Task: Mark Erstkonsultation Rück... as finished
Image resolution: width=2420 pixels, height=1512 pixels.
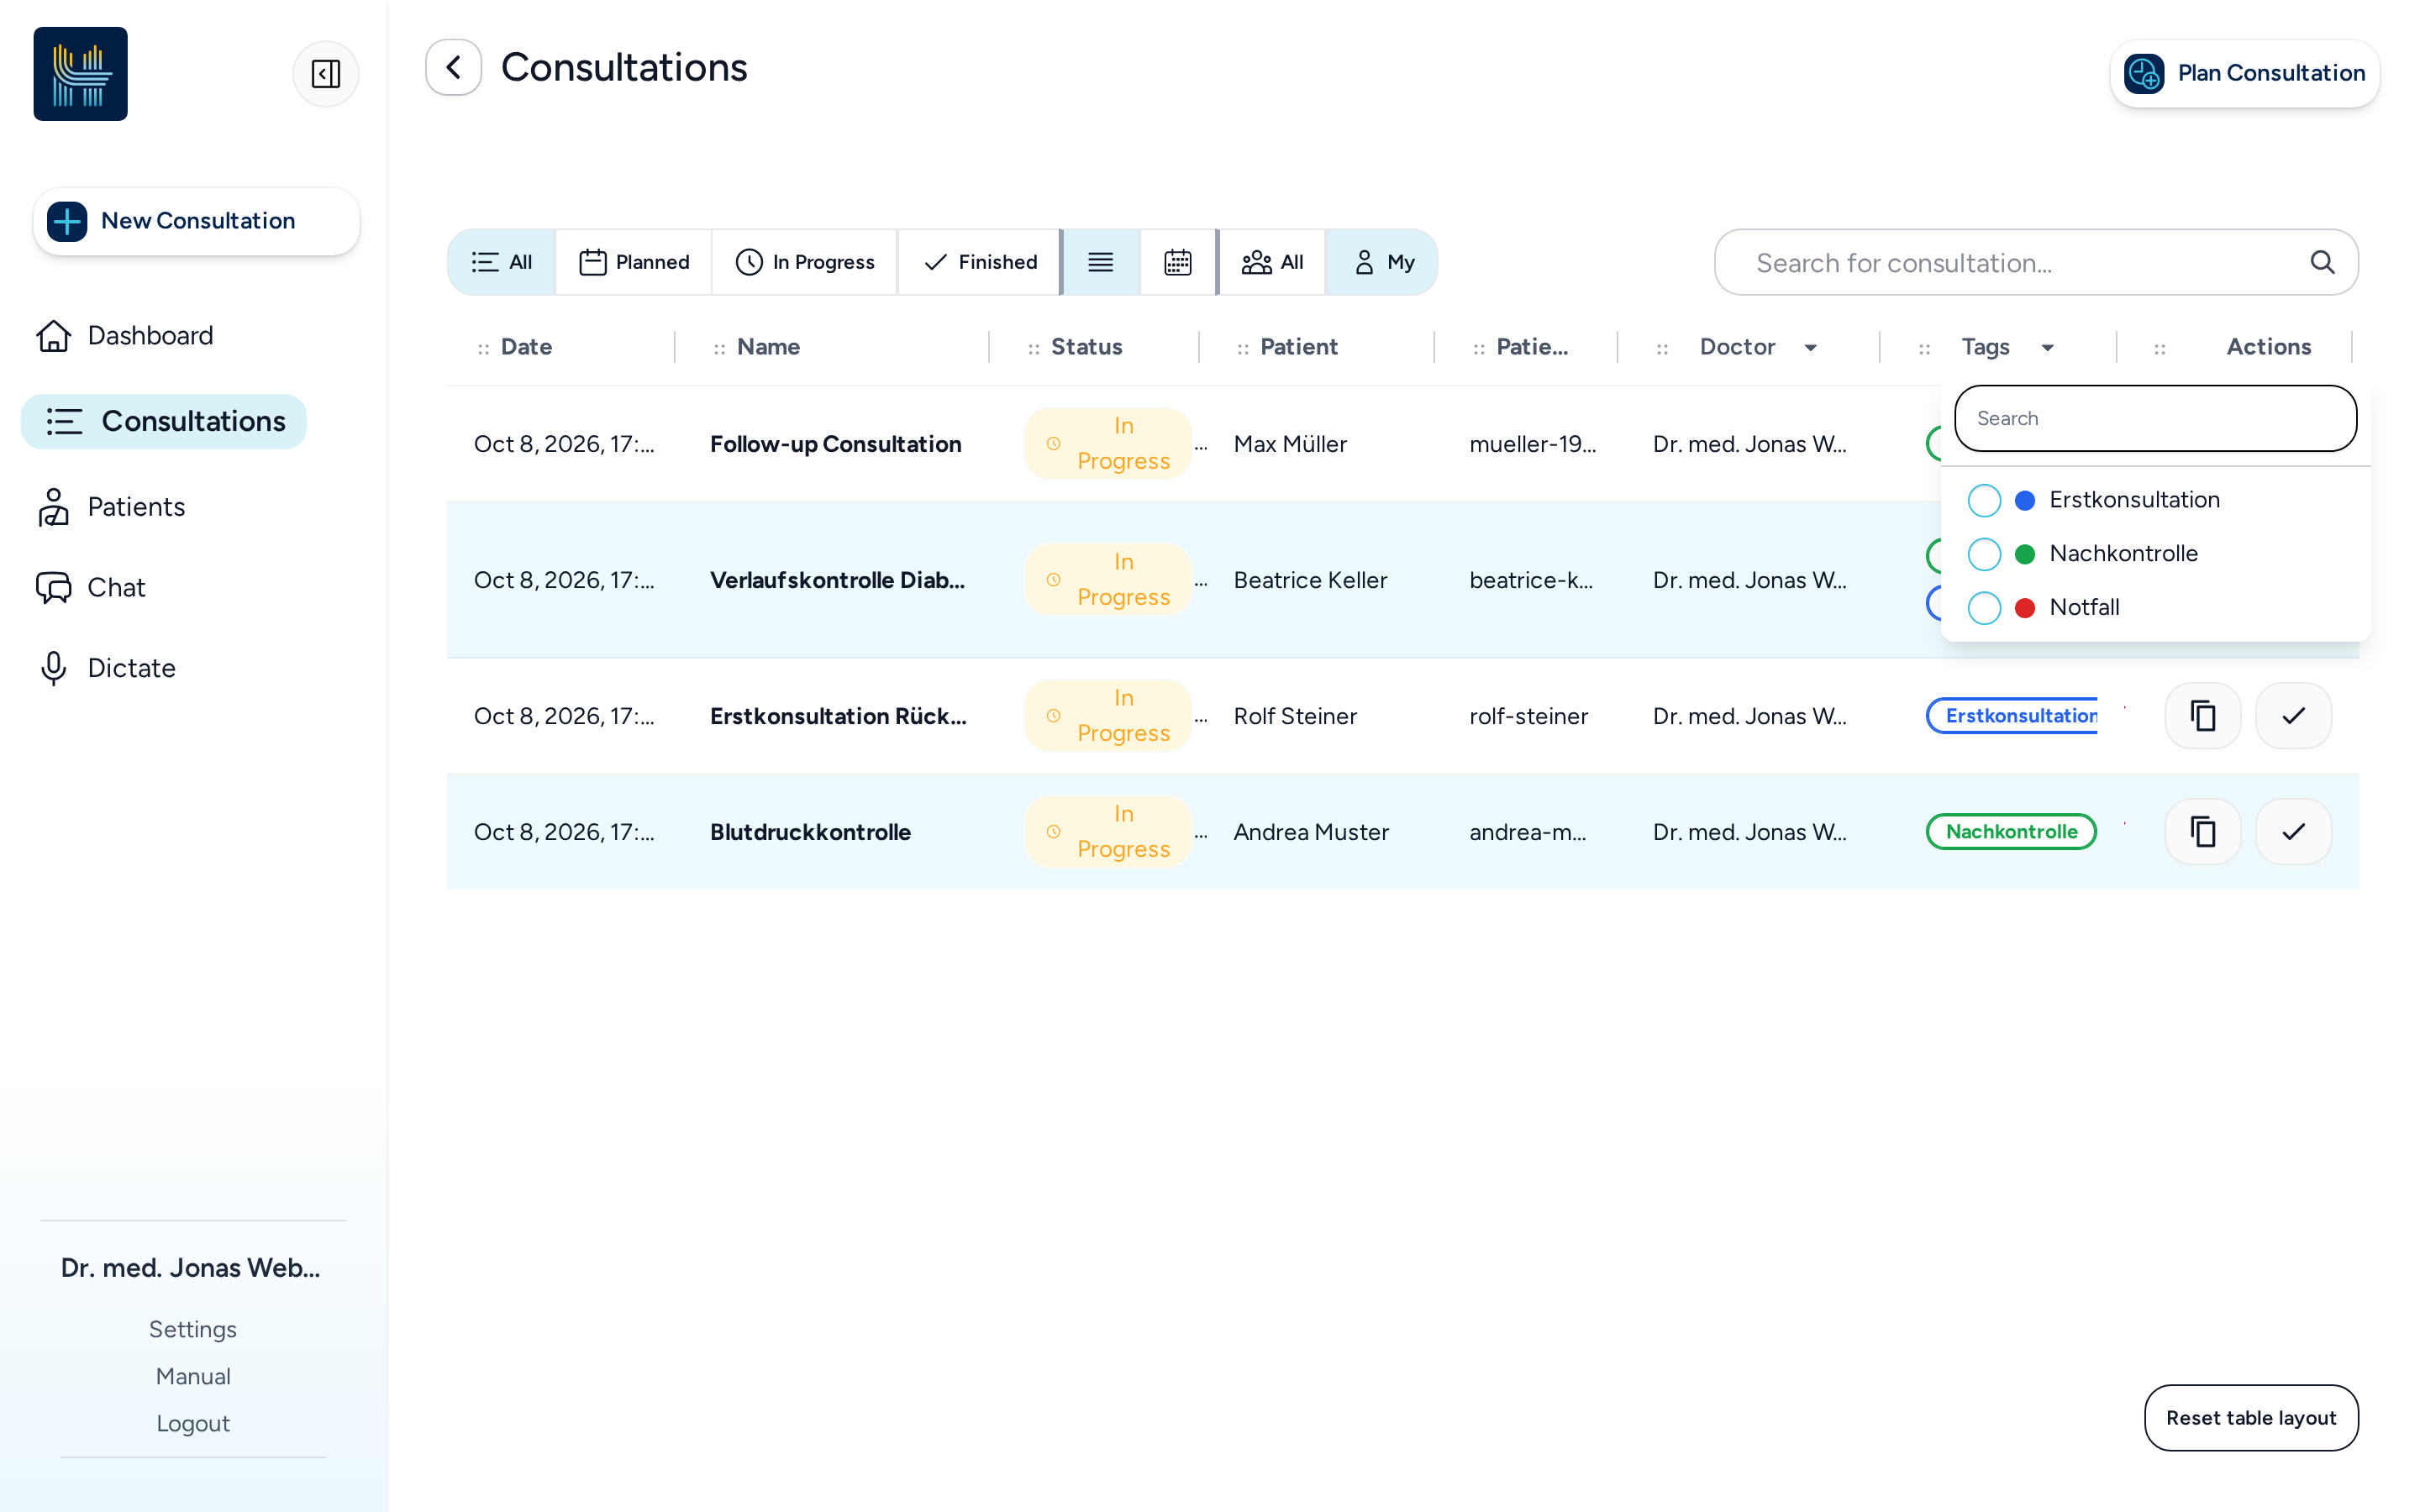Action: pyautogui.click(x=2293, y=716)
